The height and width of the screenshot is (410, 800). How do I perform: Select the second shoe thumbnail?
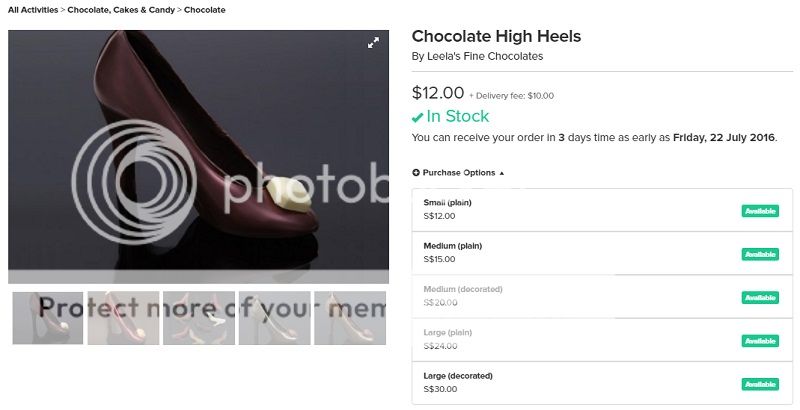pyautogui.click(x=123, y=318)
